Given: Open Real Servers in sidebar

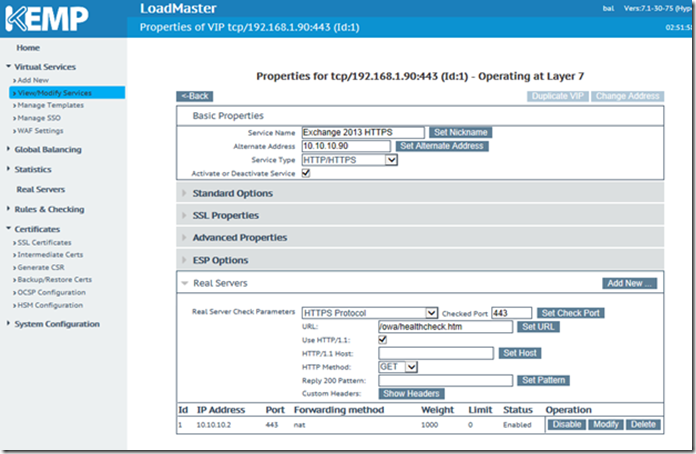Looking at the screenshot, I should pyautogui.click(x=41, y=189).
